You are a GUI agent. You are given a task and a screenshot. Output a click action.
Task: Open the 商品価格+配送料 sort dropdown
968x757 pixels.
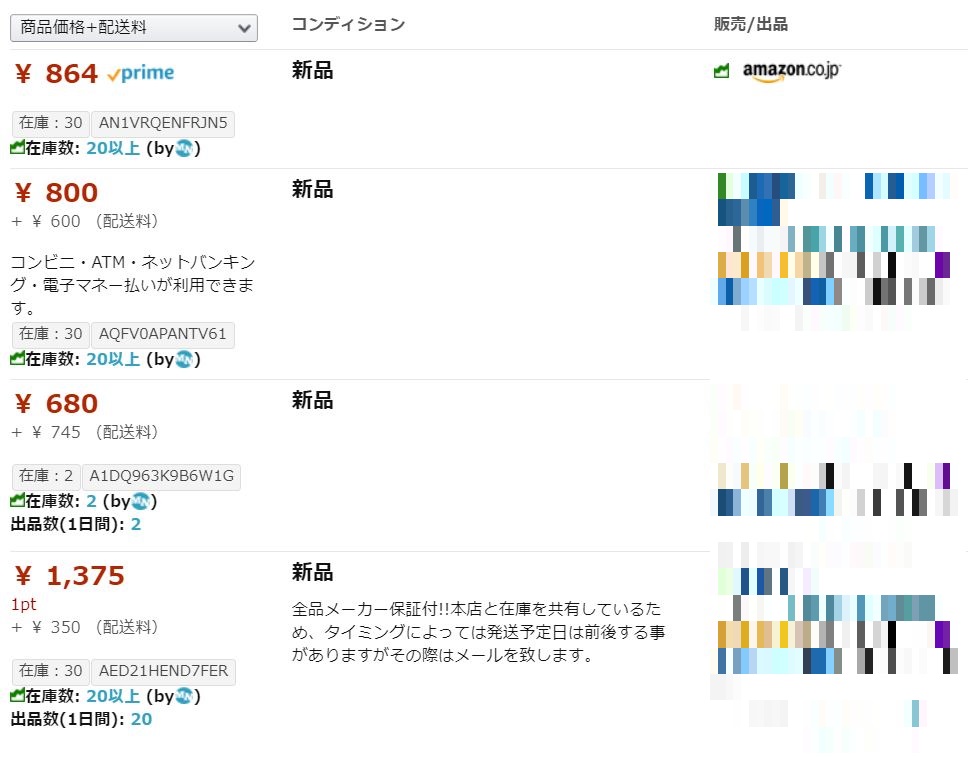pos(133,28)
